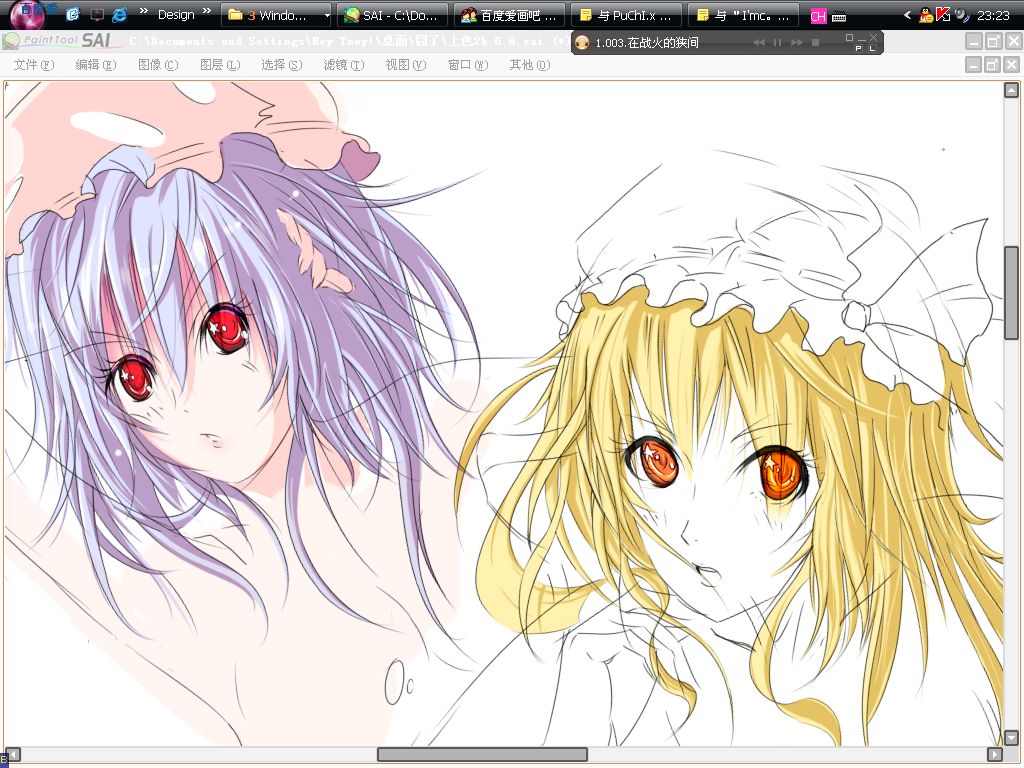1024x768 pixels.
Task: Click the canvas scroll up arrow
Action: coord(1011,90)
